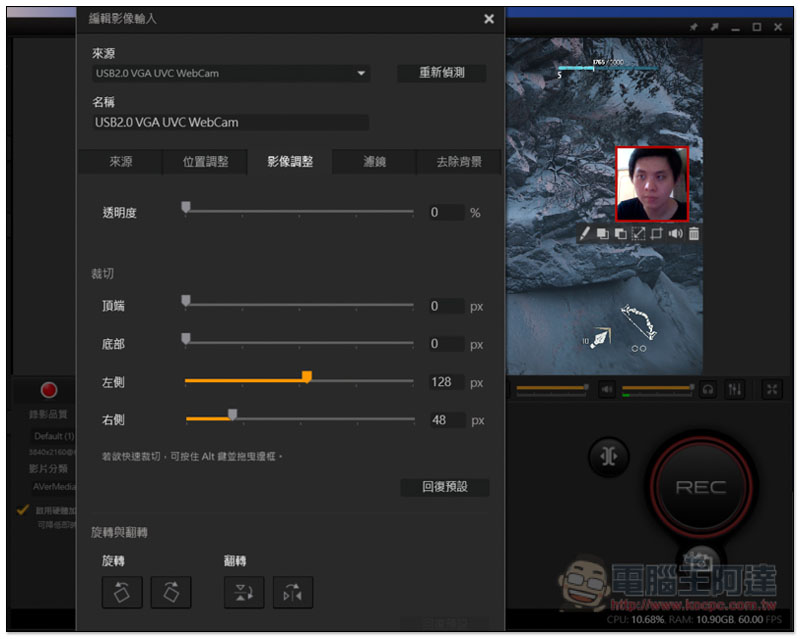Click the 右側 value field showing 48
Screen dimensions: 800x639
pos(446,420)
